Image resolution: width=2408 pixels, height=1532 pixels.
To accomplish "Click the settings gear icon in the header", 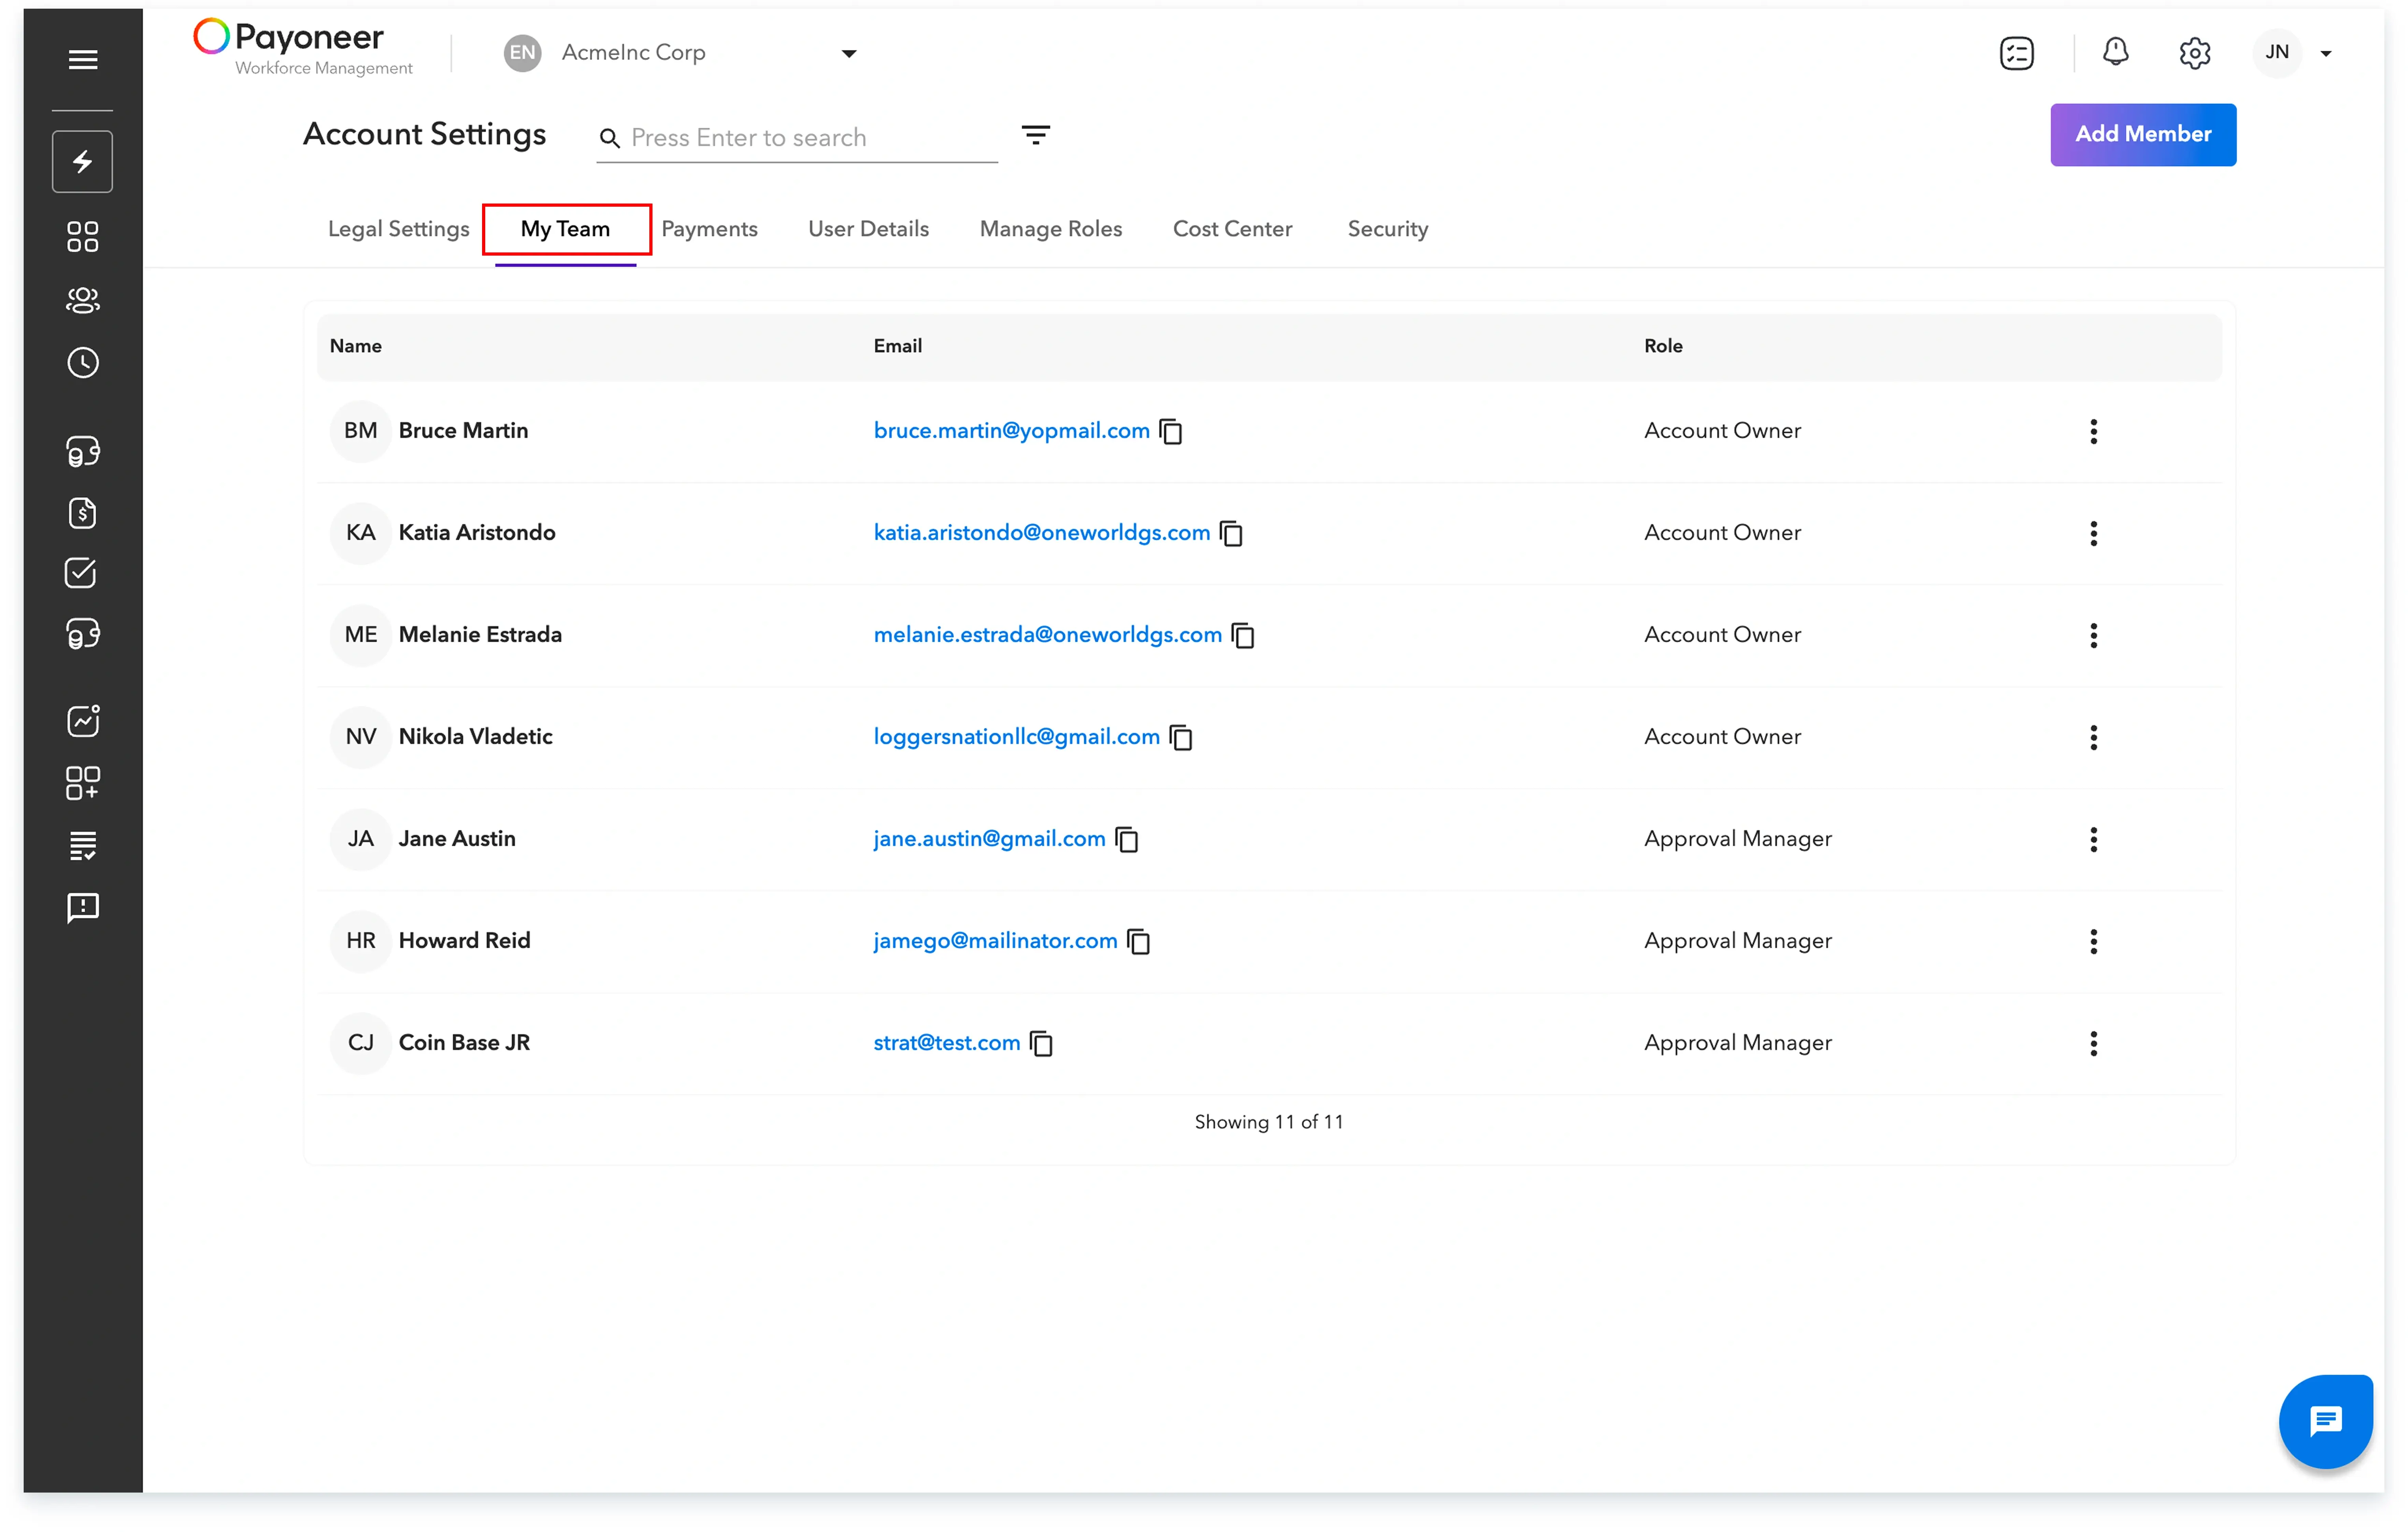I will [2194, 53].
